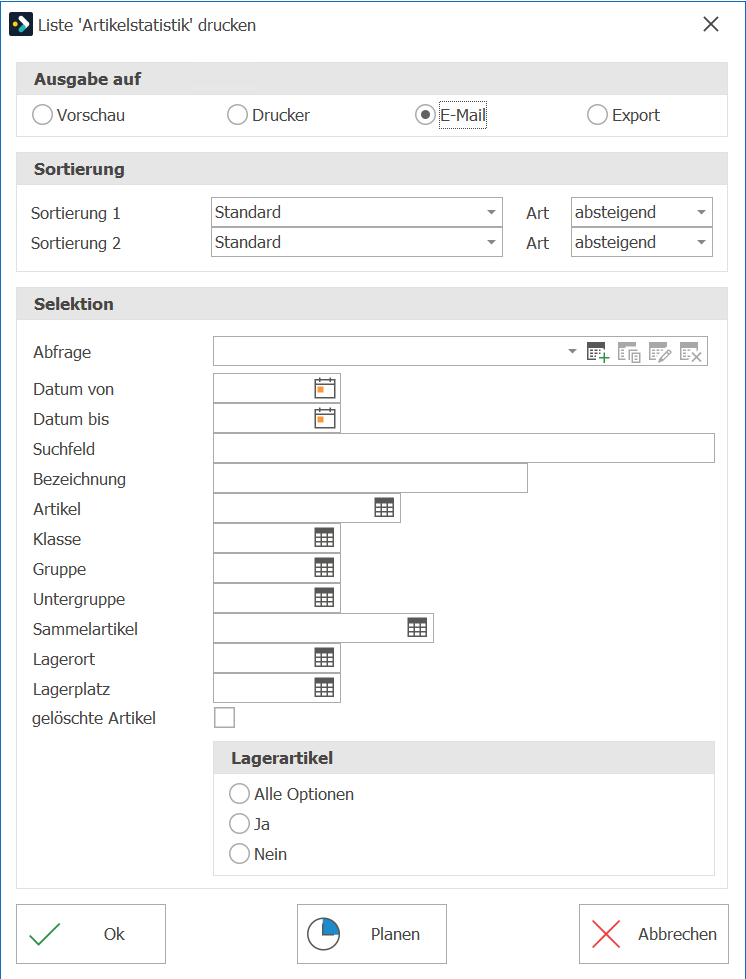Open the Sortierung 1 dropdown

point(357,212)
